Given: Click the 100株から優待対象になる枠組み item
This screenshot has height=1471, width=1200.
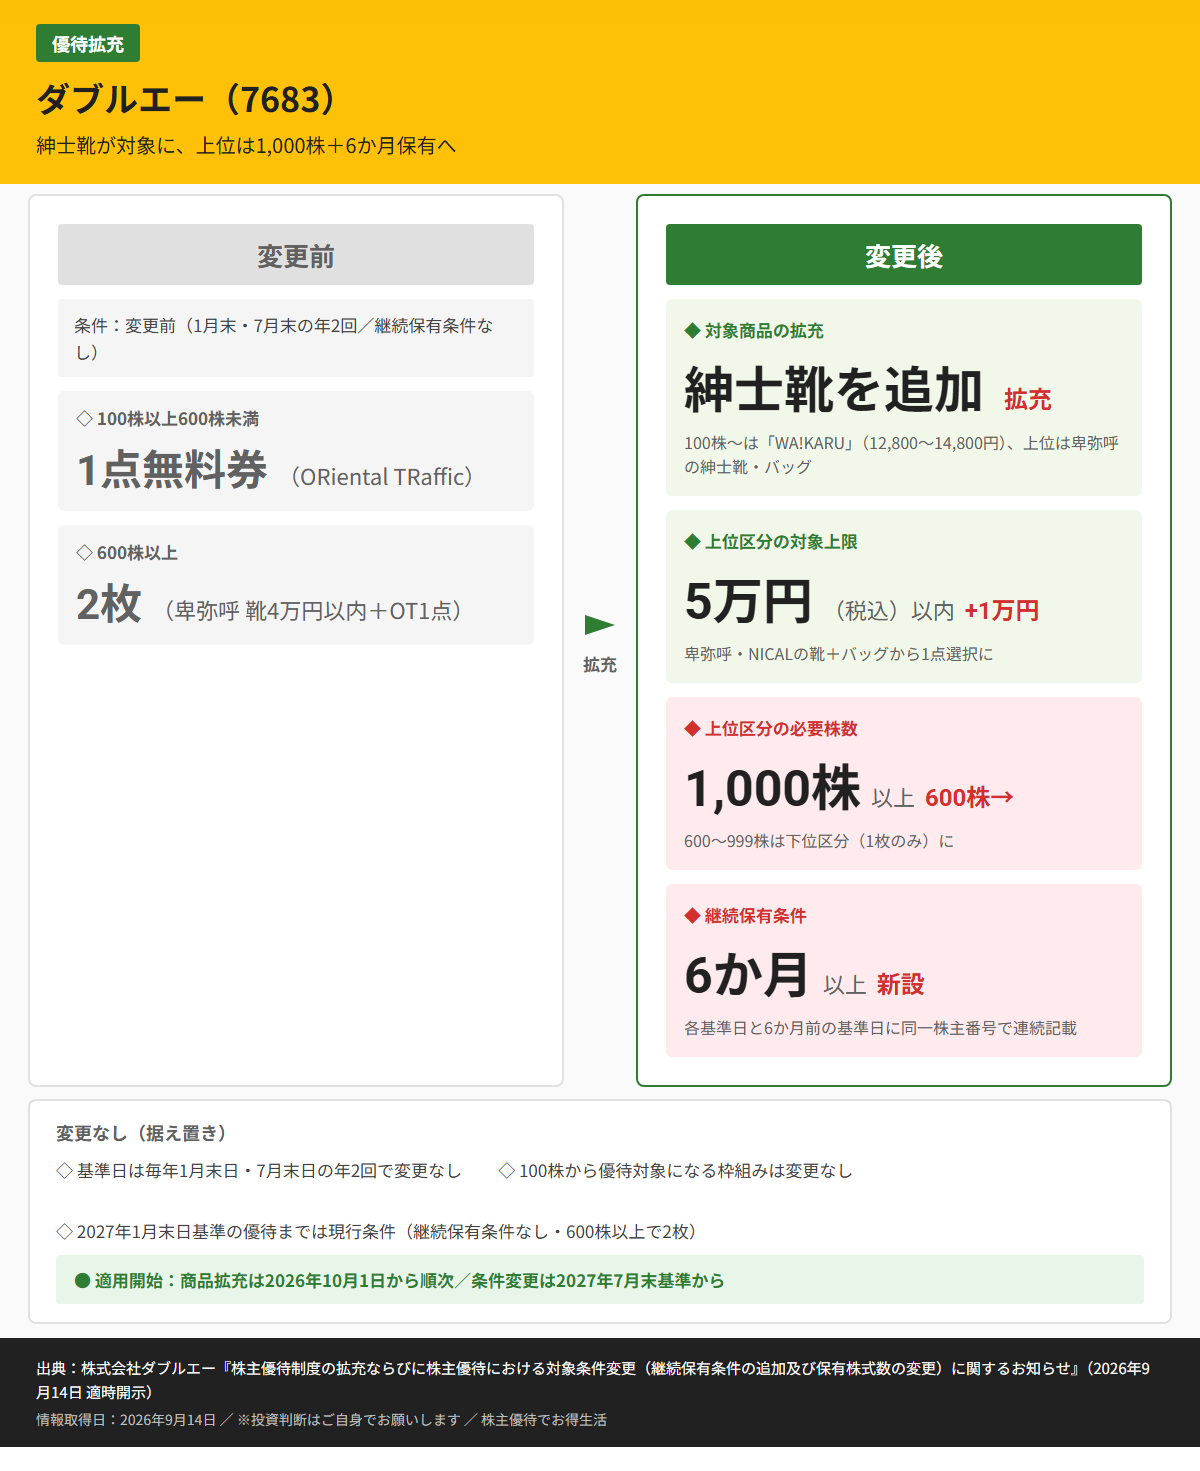Looking at the screenshot, I should pos(675,1171).
